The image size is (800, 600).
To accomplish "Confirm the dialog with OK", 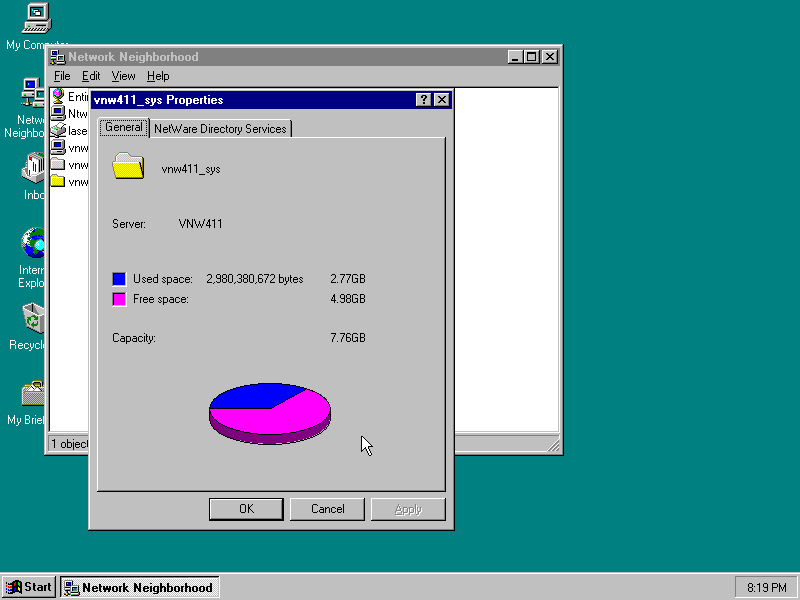I will (246, 509).
